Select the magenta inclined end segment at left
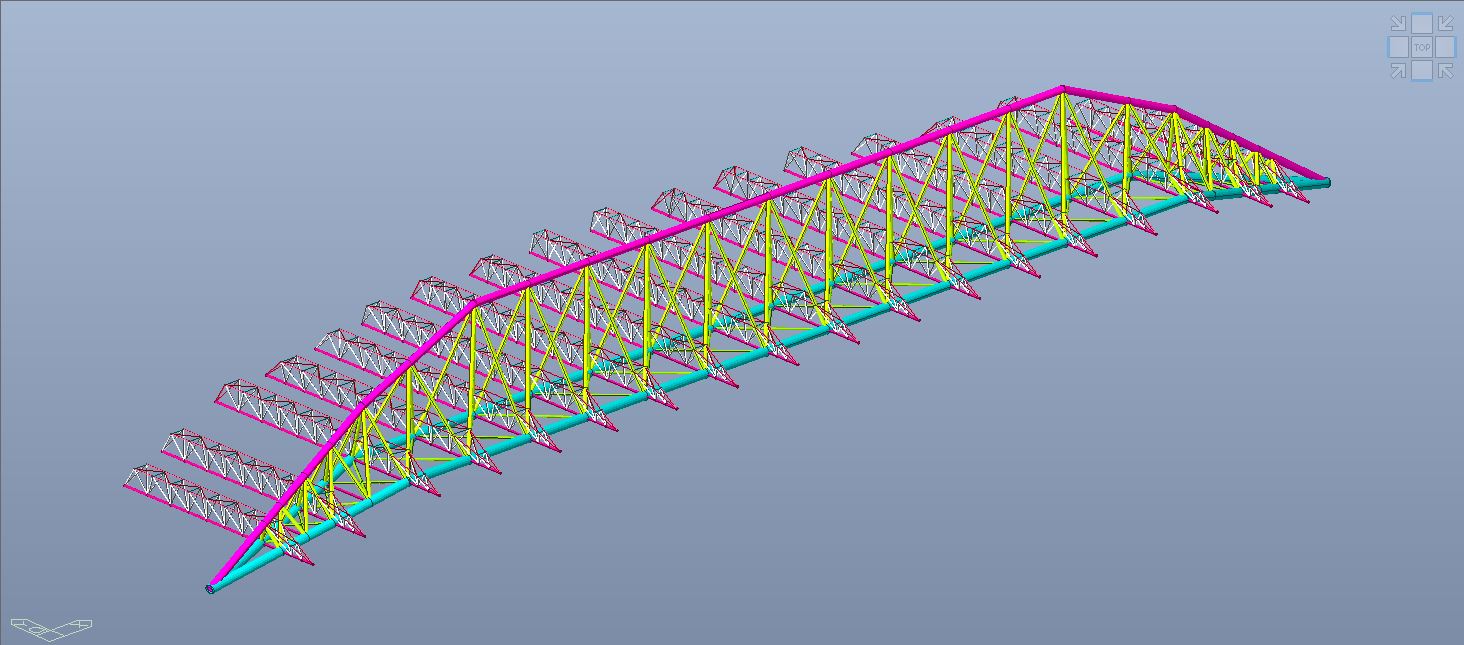Viewport: 1464px width, 645px height. coord(340,447)
